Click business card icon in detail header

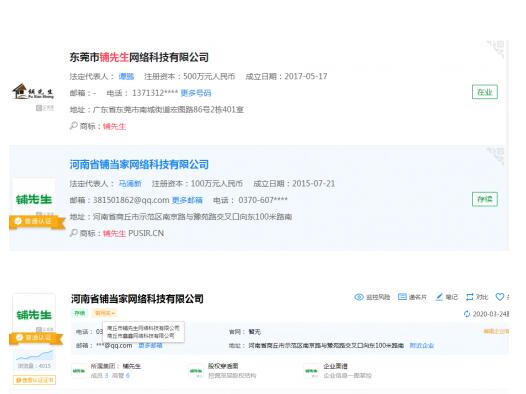pos(402,297)
